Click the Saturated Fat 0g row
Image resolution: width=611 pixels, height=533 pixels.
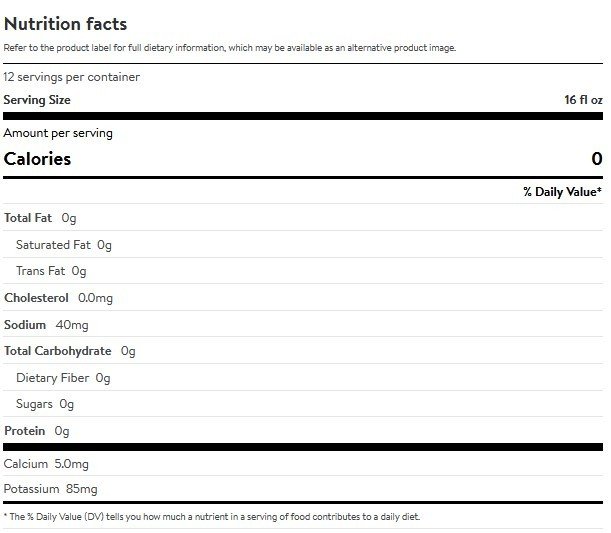point(303,244)
